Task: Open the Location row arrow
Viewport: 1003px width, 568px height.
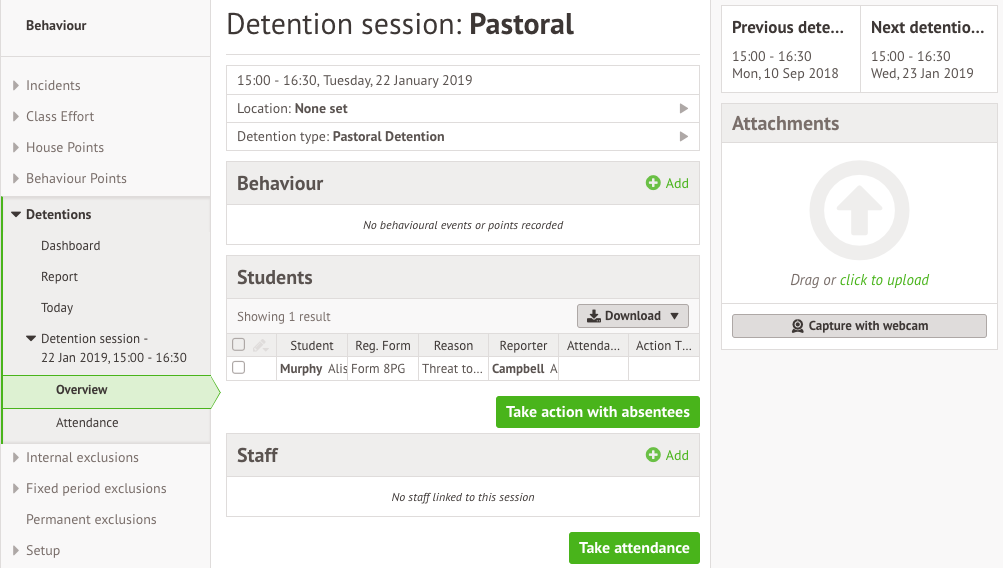Action: click(x=683, y=109)
